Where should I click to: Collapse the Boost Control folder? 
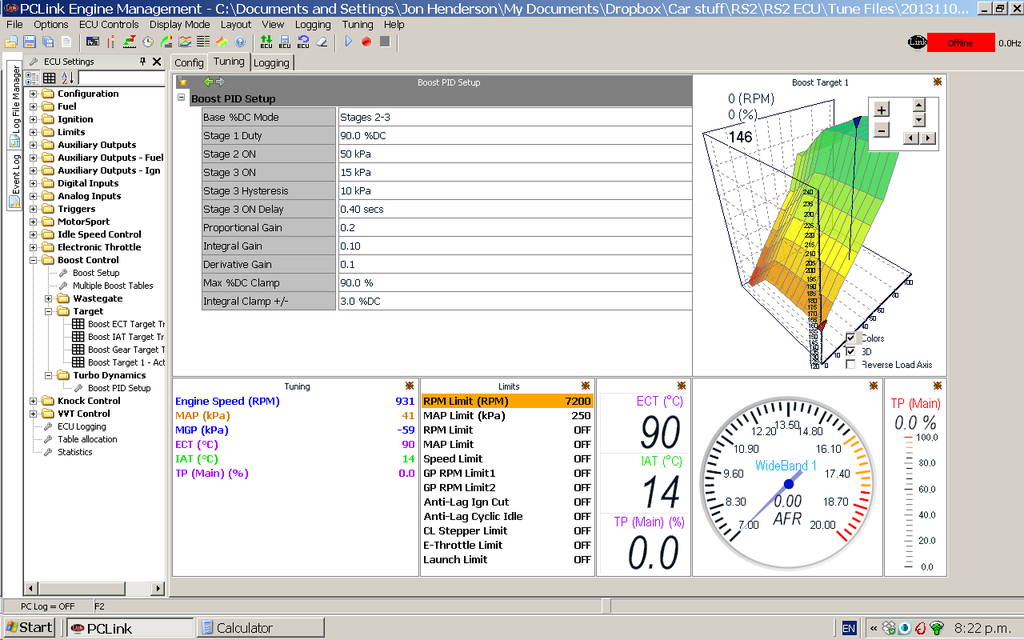click(33, 260)
